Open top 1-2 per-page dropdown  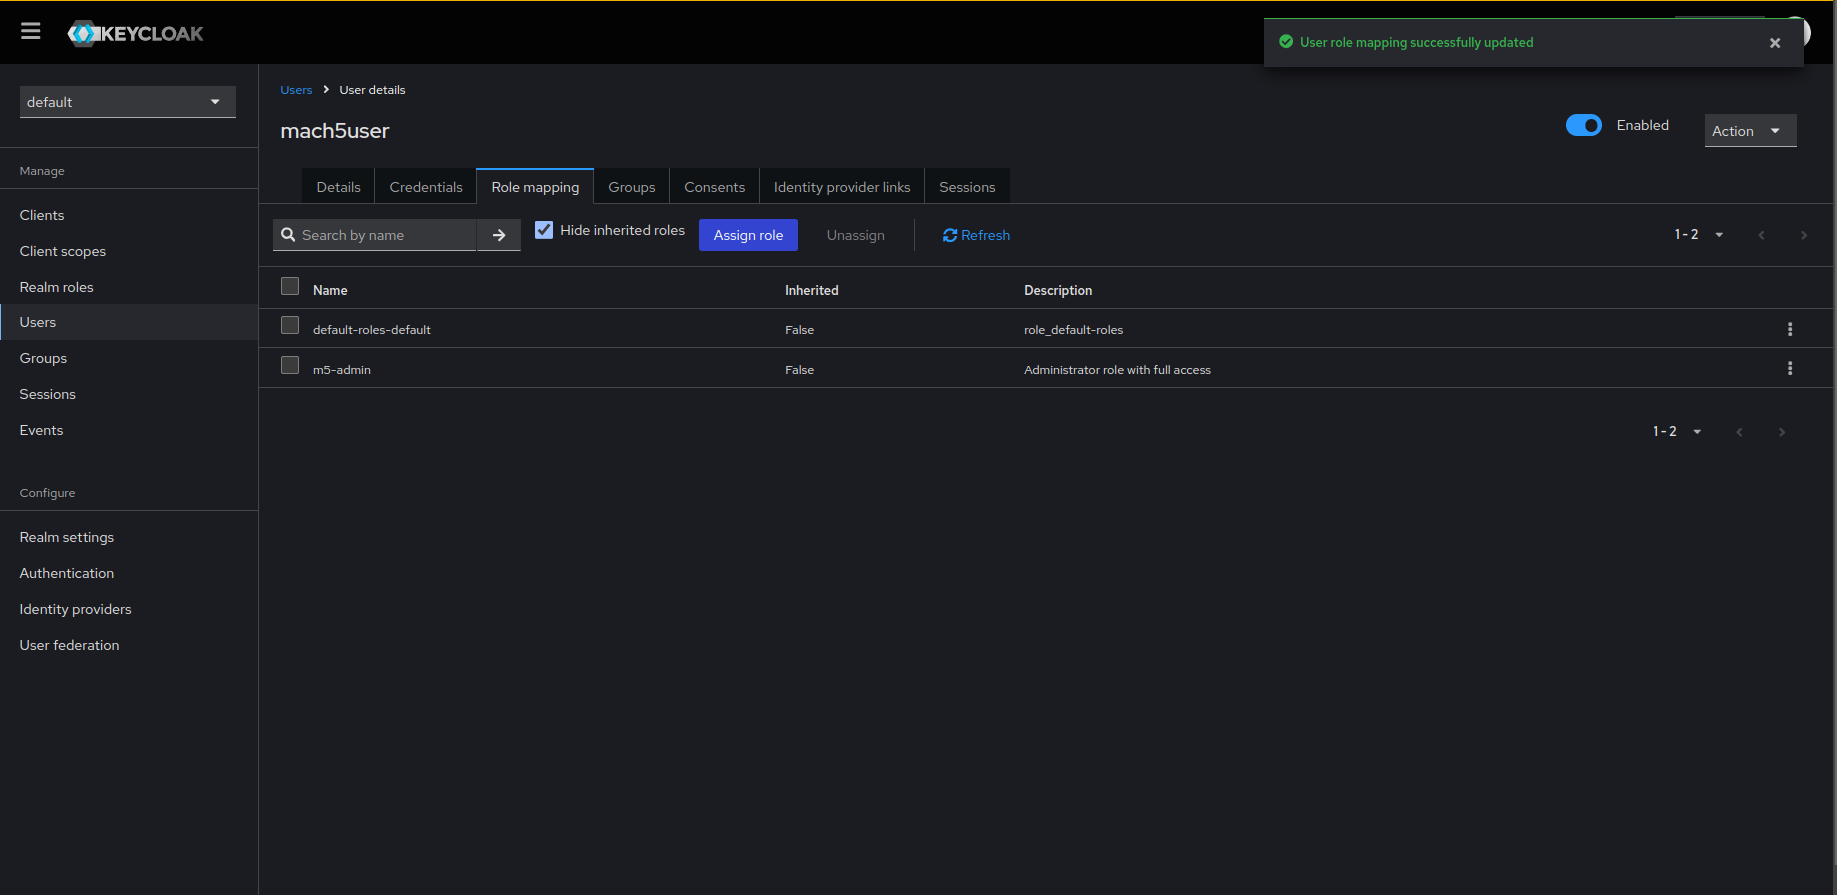click(1698, 235)
